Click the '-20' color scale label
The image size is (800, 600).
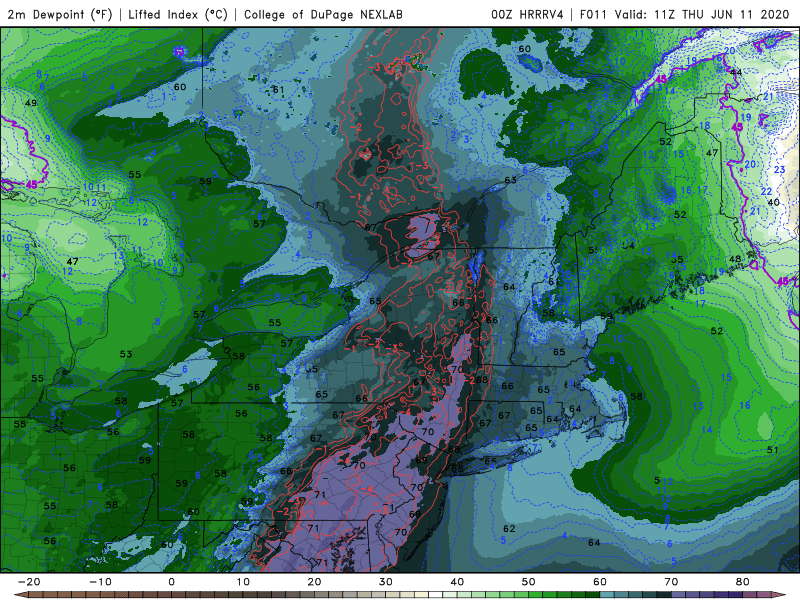29,582
